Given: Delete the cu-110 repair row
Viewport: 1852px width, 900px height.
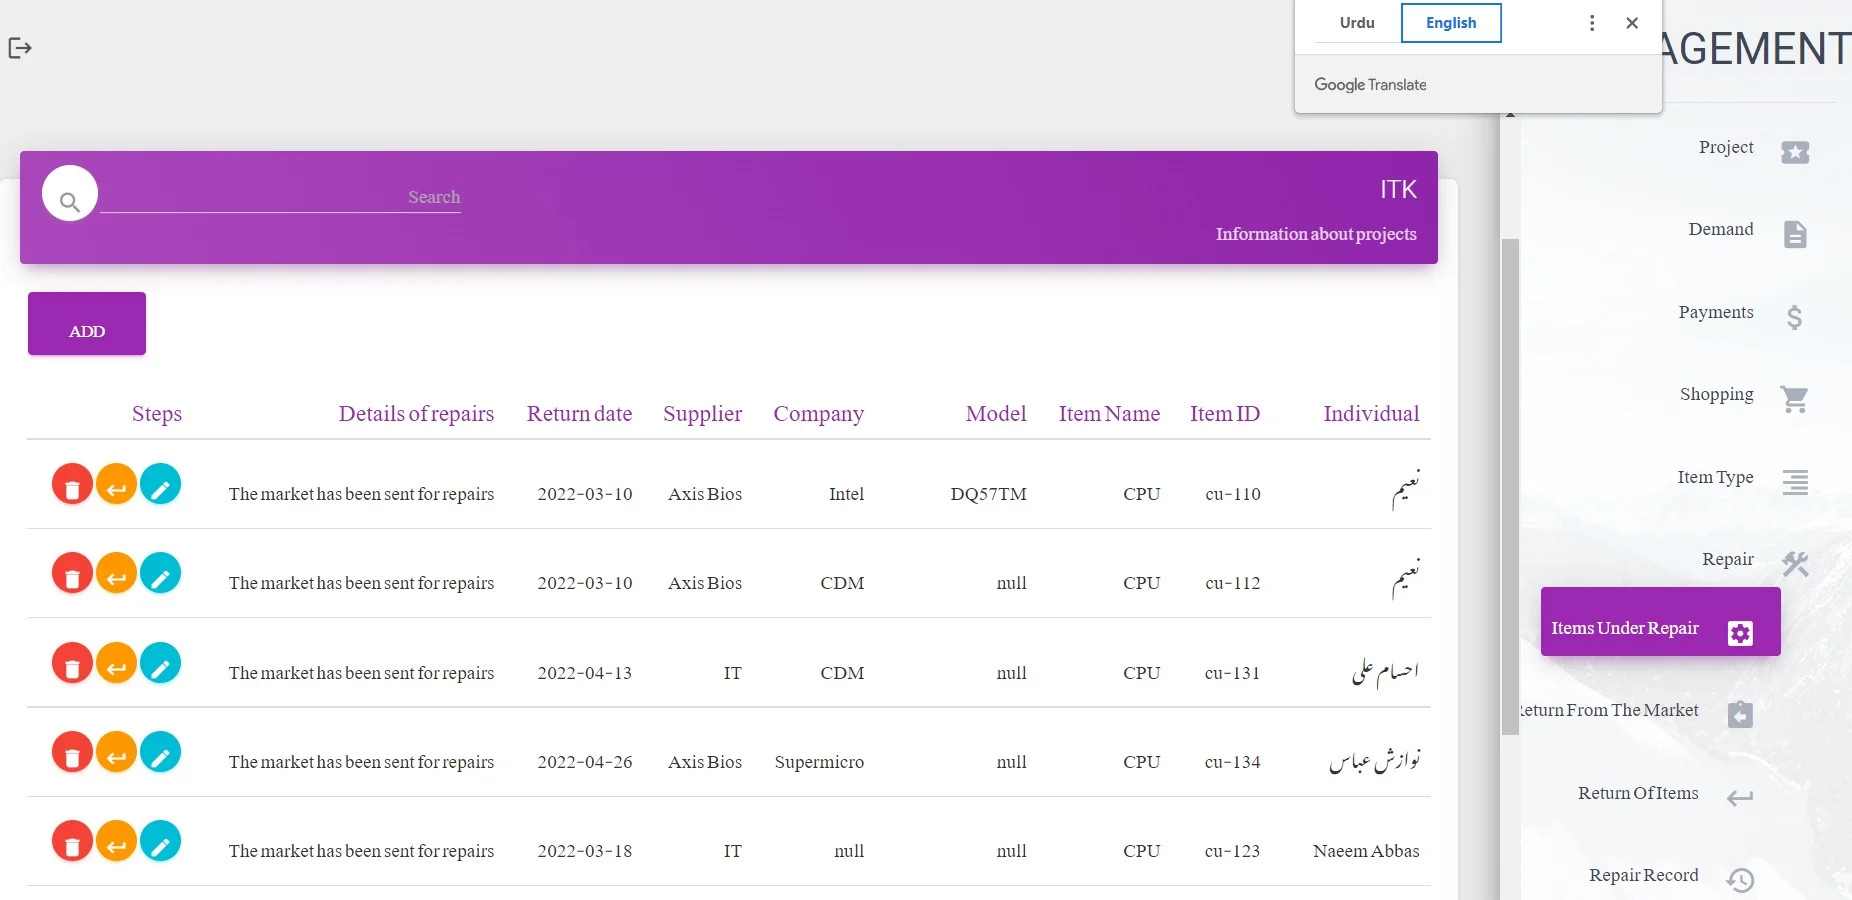Looking at the screenshot, I should tap(72, 486).
